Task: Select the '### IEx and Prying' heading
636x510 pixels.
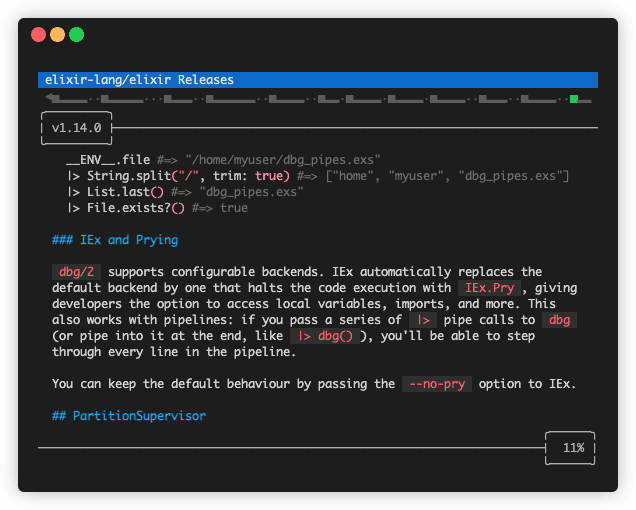Action: pos(115,240)
